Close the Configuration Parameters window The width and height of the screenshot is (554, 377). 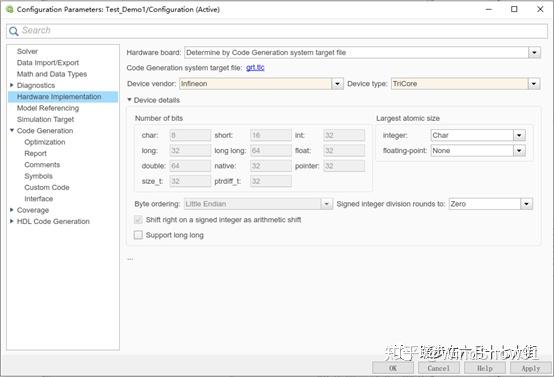540,9
